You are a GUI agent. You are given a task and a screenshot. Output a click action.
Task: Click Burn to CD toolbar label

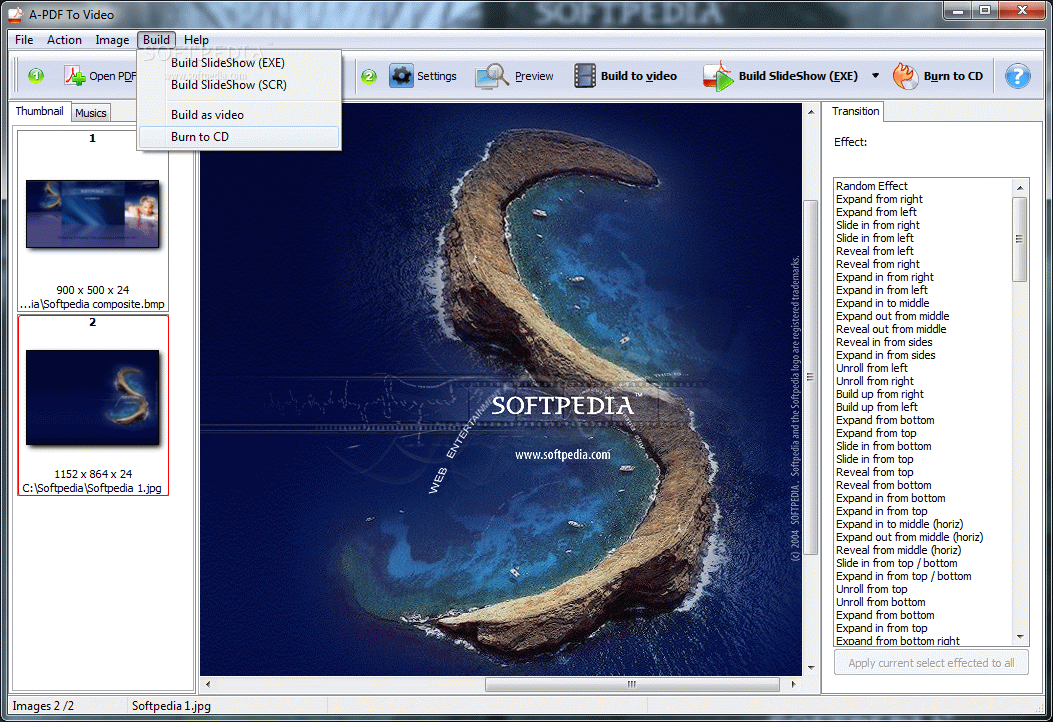coord(953,76)
